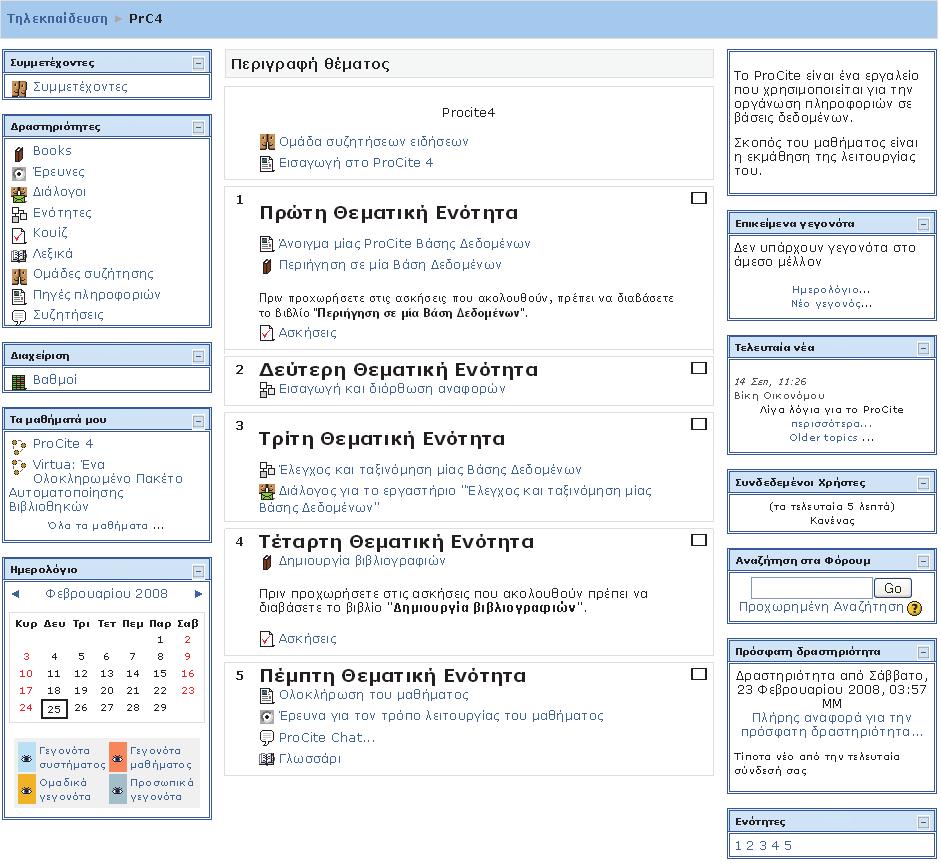
Task: Collapse the Αναζήτηση στα Φόρουμ block
Action: 924,561
